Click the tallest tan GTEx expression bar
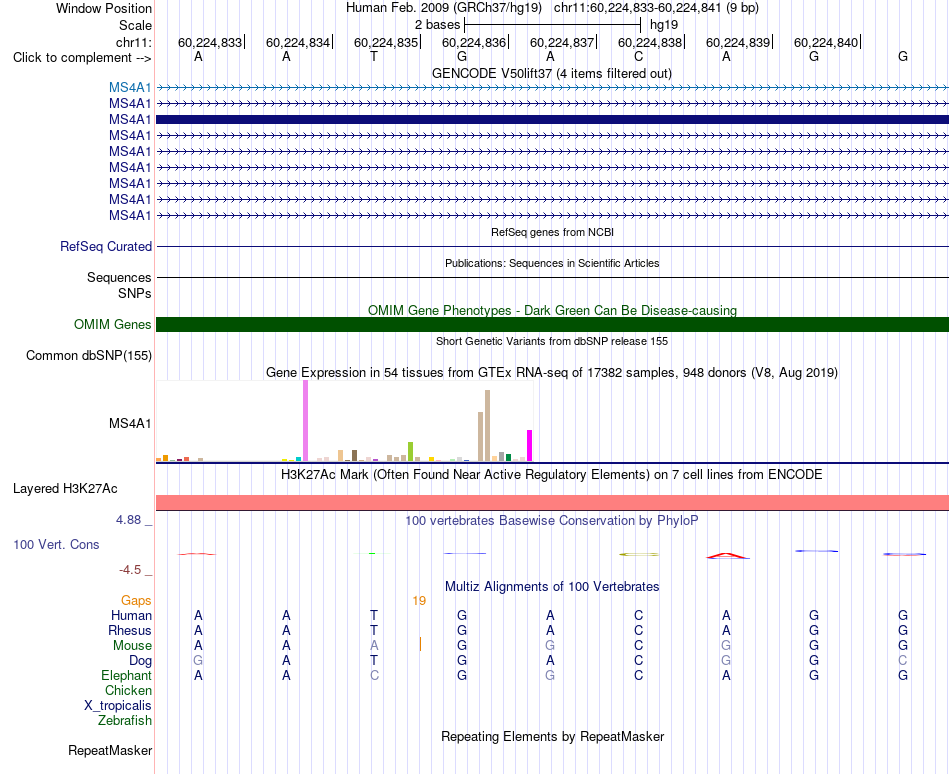The image size is (950, 774). coord(487,426)
